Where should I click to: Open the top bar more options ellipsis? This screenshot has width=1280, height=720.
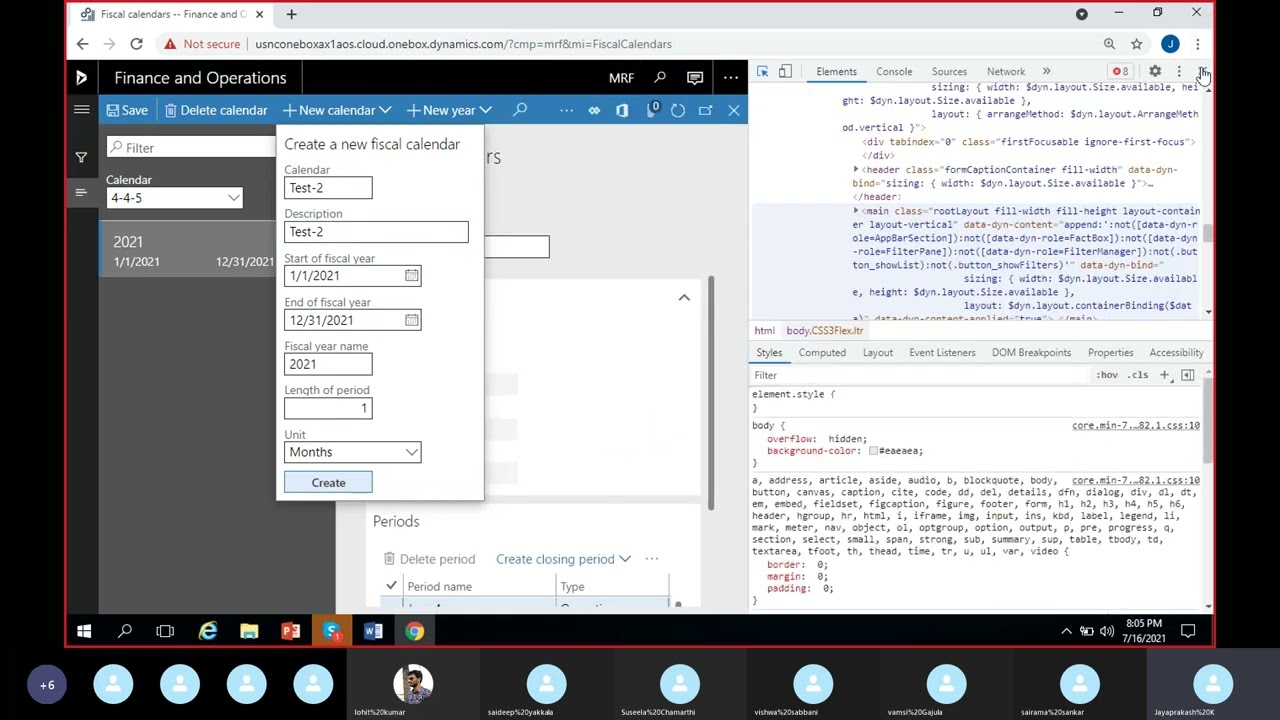(731, 78)
